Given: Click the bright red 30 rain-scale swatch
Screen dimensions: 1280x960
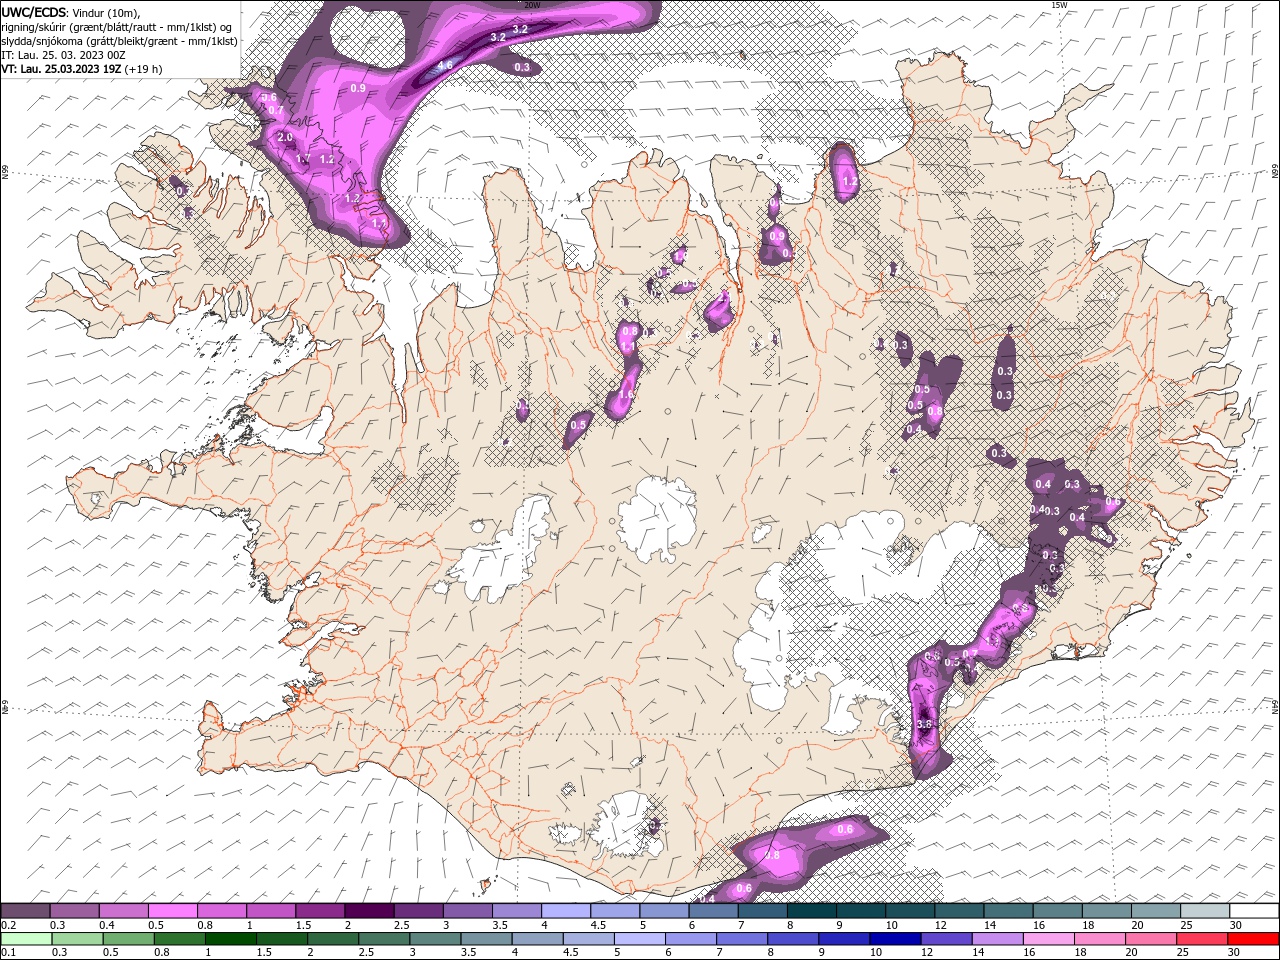Looking at the screenshot, I should (x=1253, y=939).
